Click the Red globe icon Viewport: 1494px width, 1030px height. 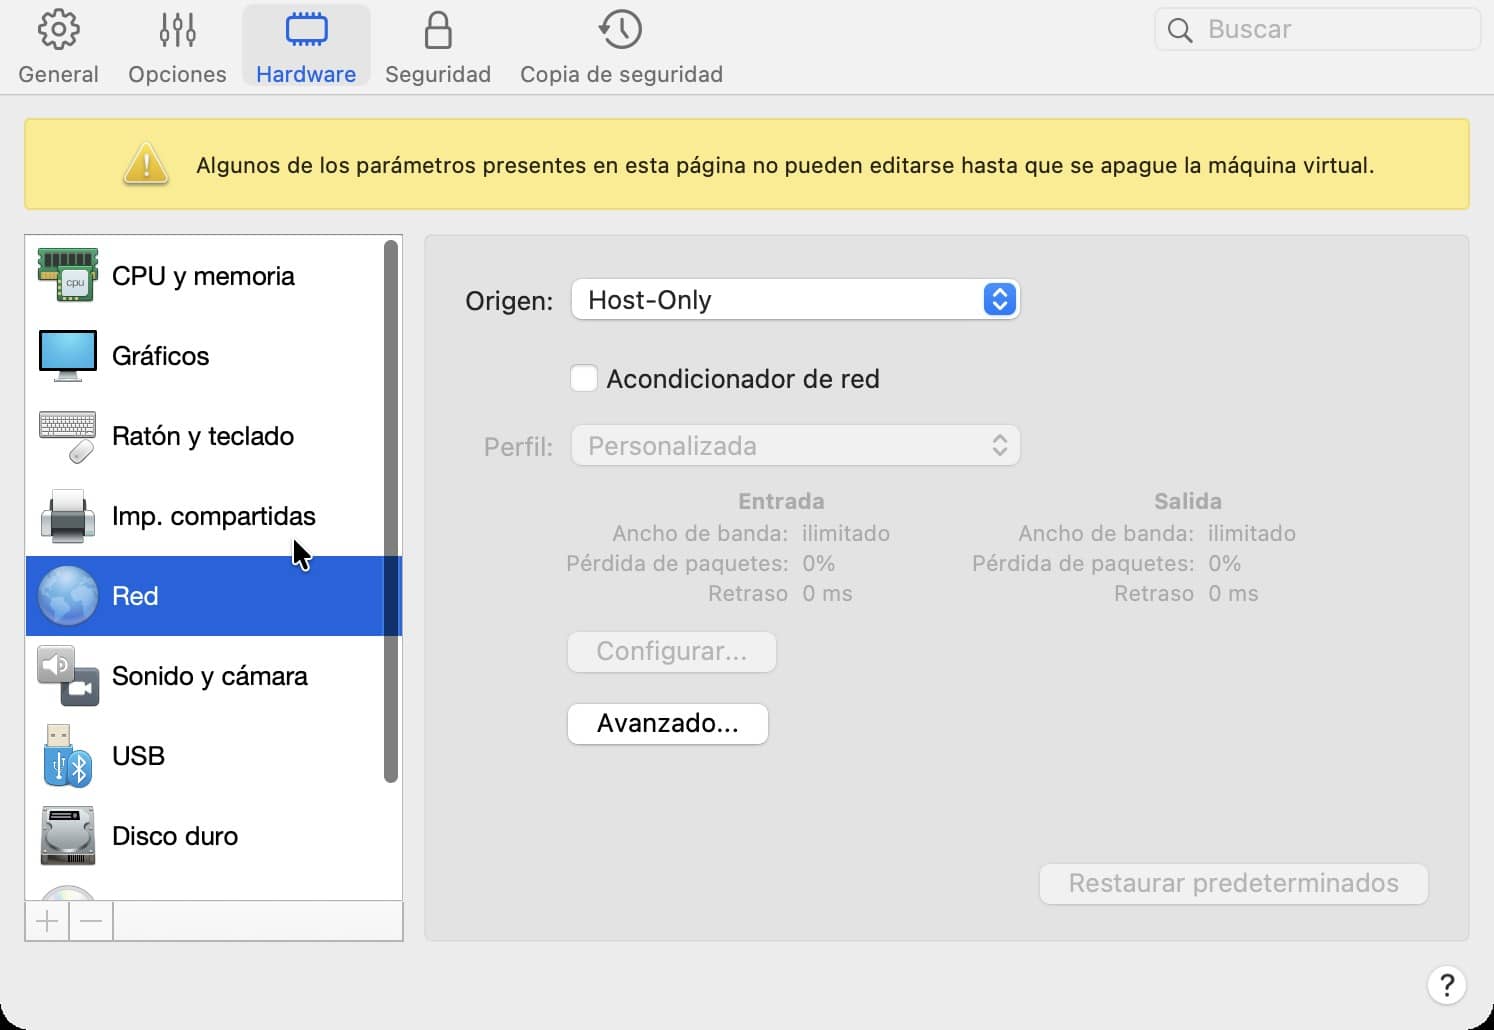[68, 596]
